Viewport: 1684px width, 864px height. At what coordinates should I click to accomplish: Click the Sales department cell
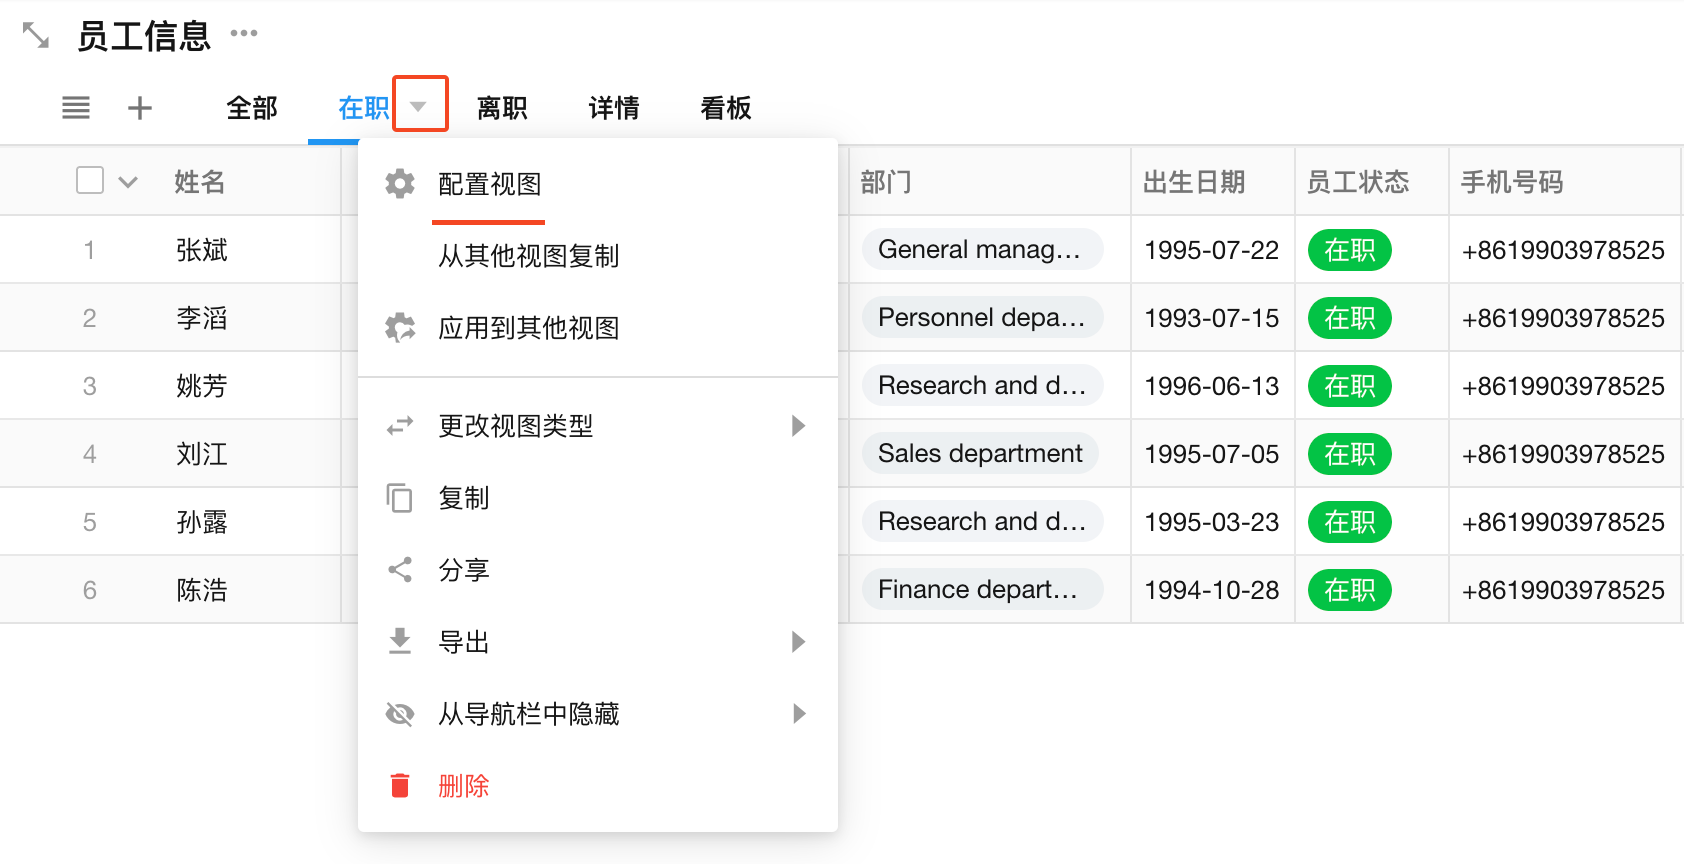[x=979, y=454]
